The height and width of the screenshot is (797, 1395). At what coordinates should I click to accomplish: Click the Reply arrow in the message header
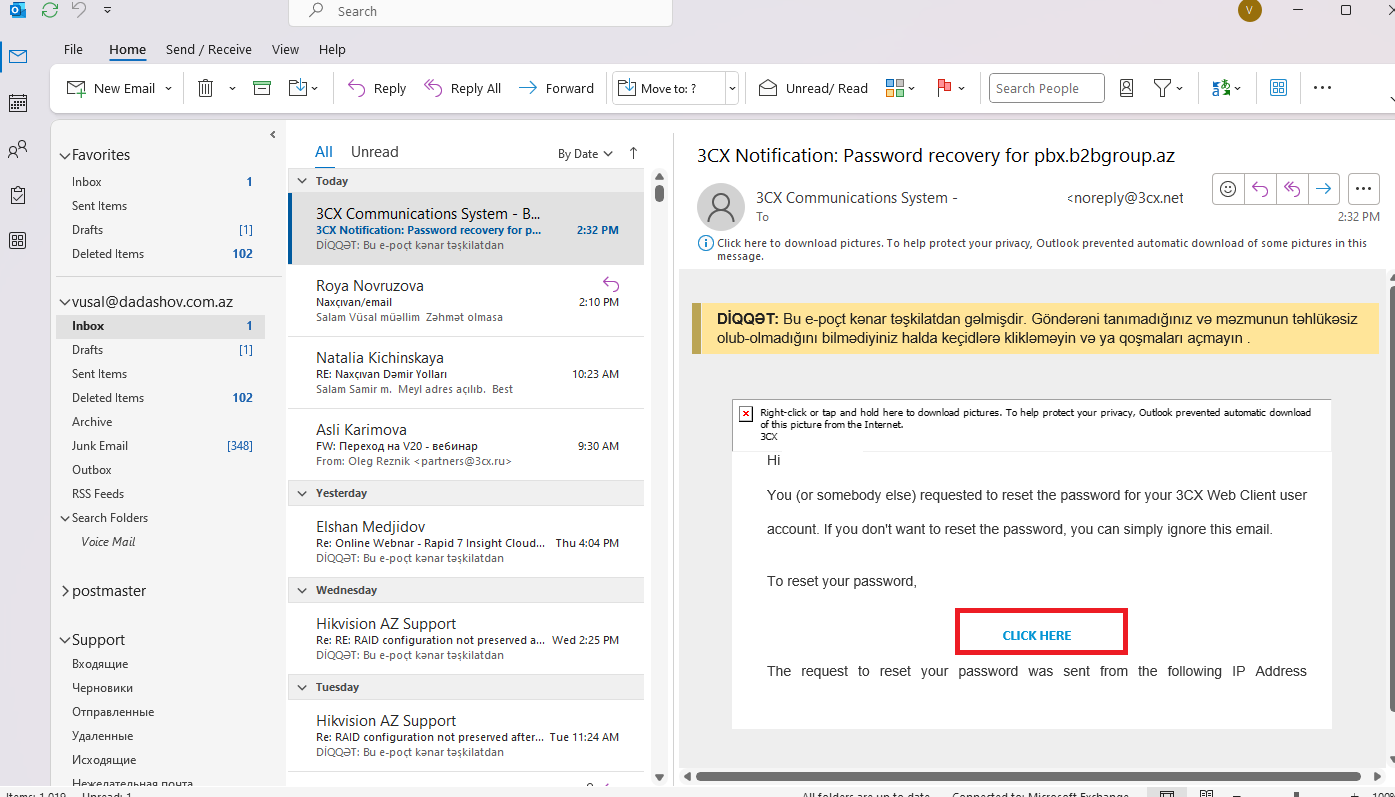(x=1260, y=188)
